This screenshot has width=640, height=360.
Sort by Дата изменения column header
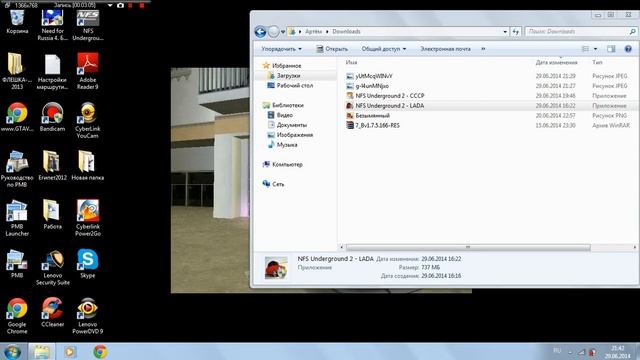(556, 62)
